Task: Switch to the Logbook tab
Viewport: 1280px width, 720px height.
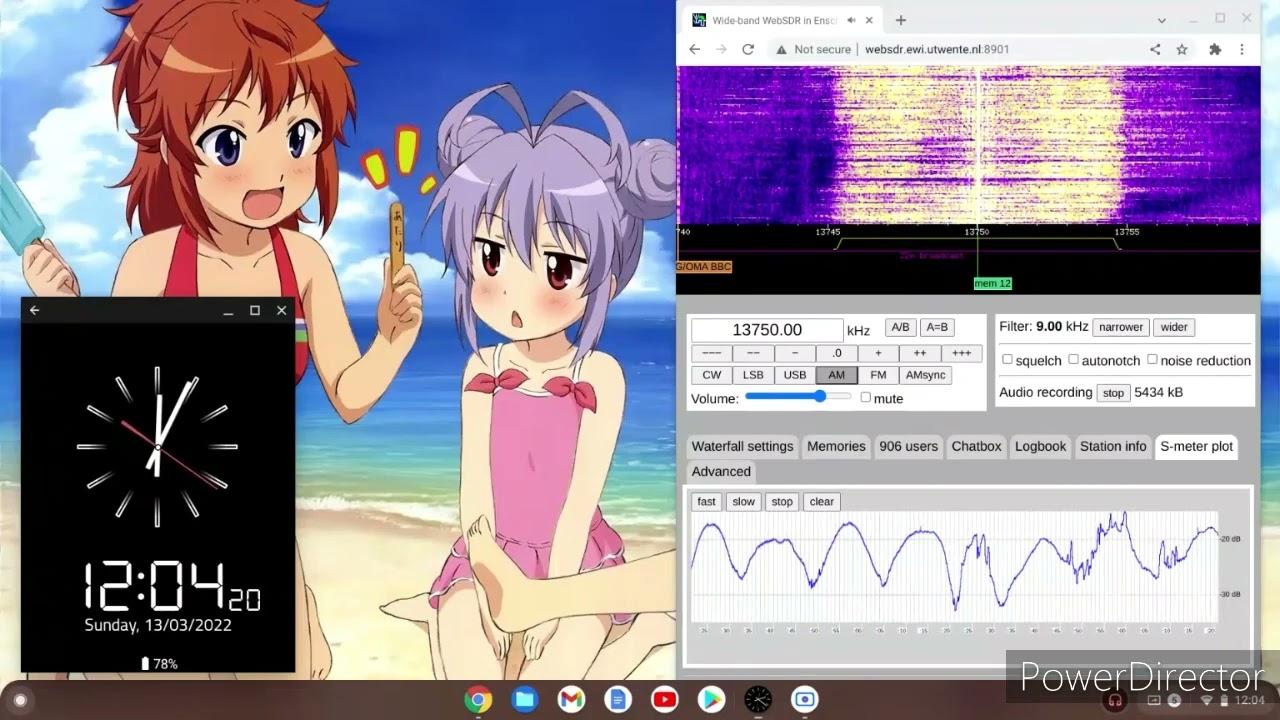Action: pos(1040,447)
